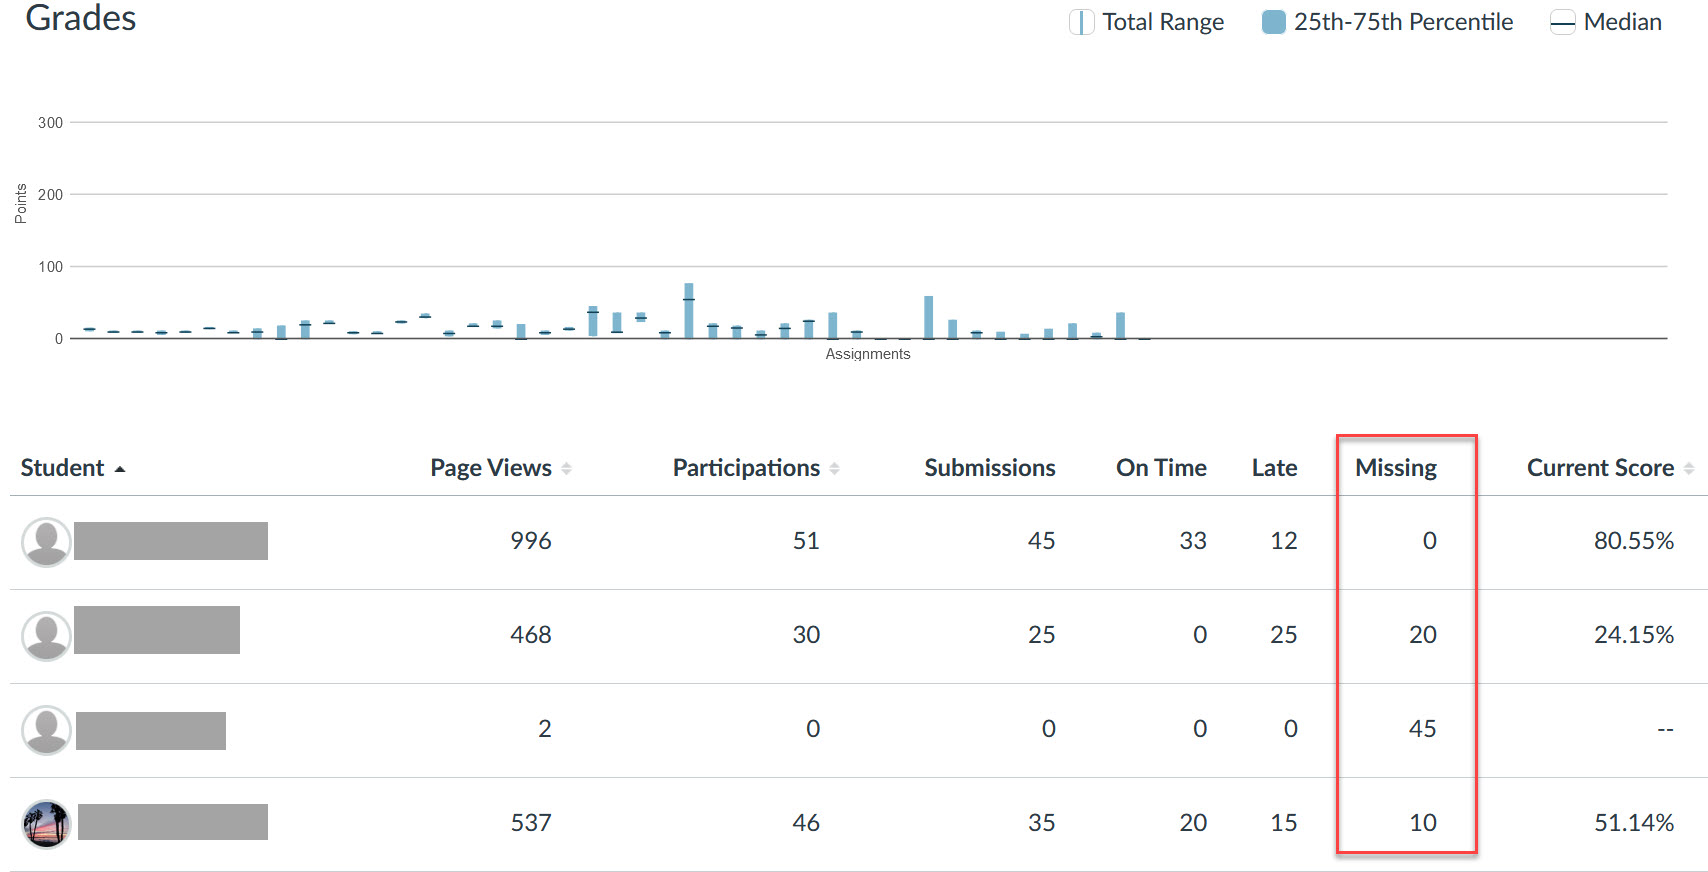1708x872 pixels.
Task: Open student name link in 51.14% row
Action: click(x=173, y=822)
